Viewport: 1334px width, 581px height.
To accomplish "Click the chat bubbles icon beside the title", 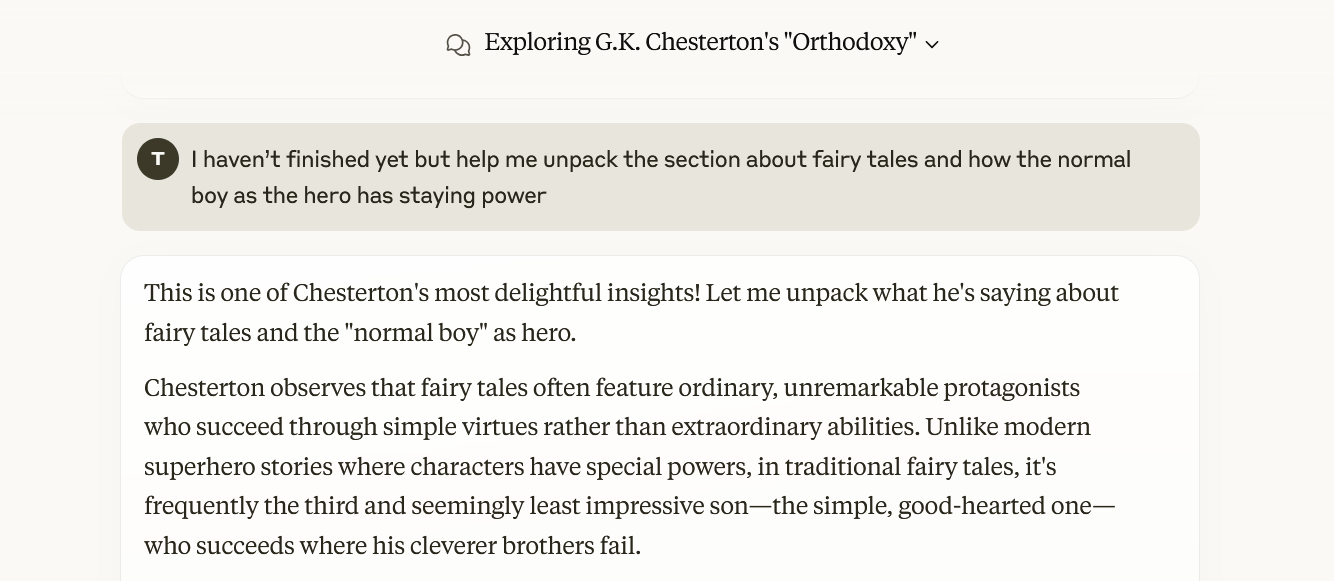I will (458, 44).
